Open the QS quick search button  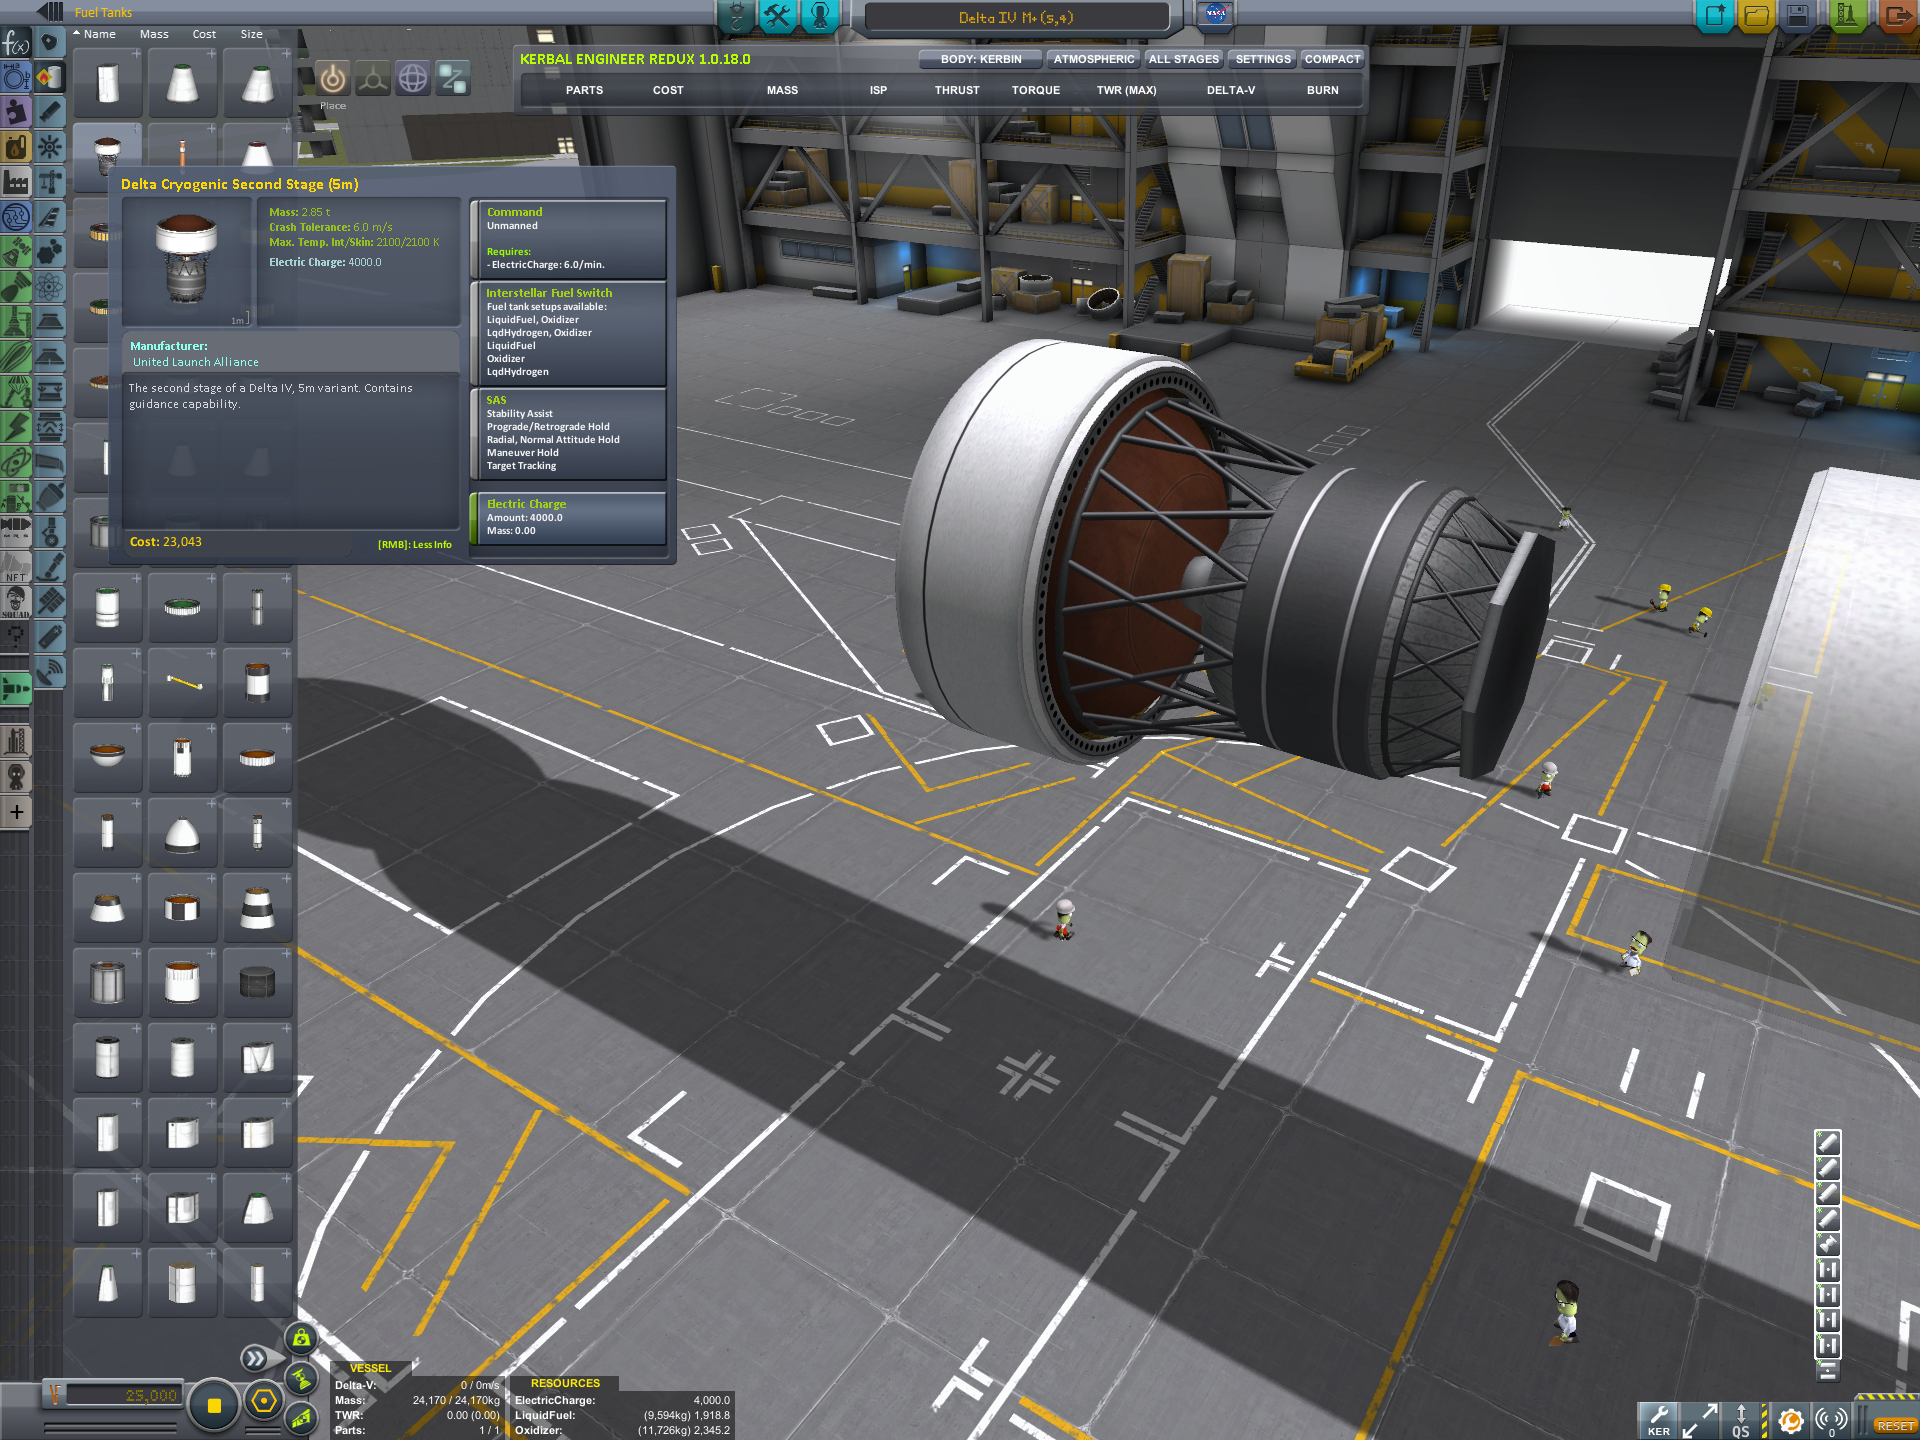tap(1740, 1421)
